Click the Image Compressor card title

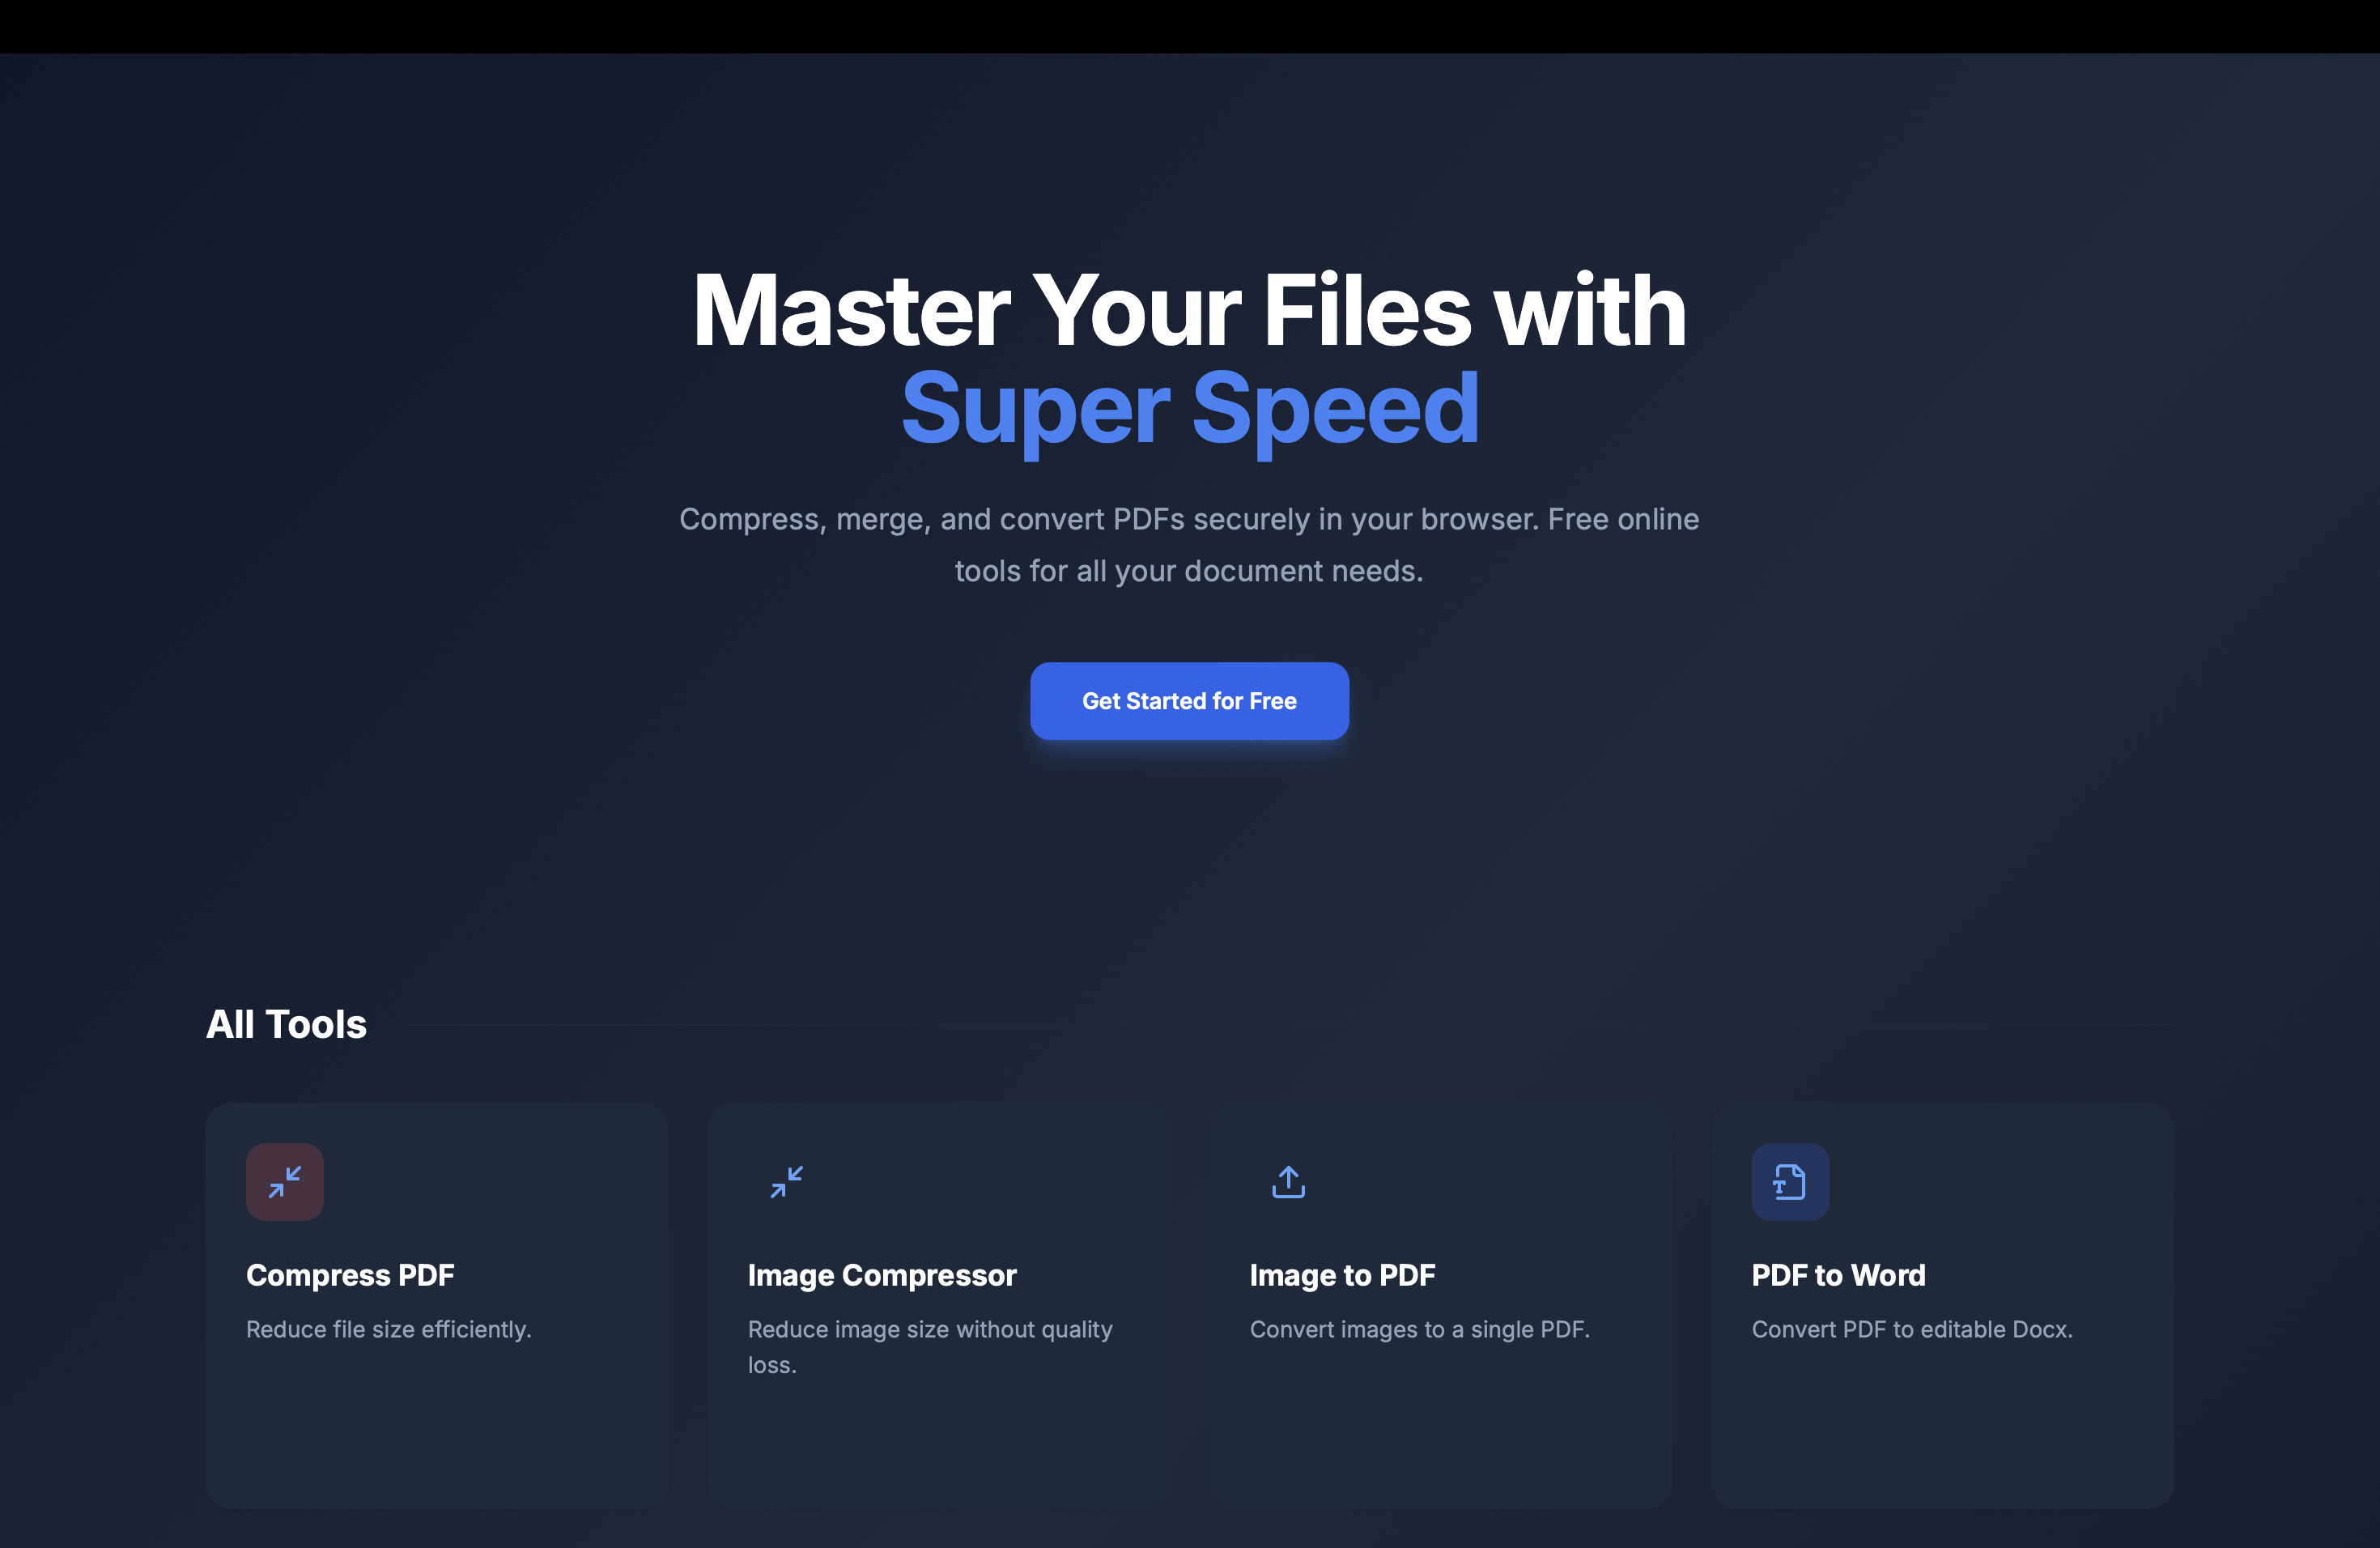click(x=881, y=1274)
